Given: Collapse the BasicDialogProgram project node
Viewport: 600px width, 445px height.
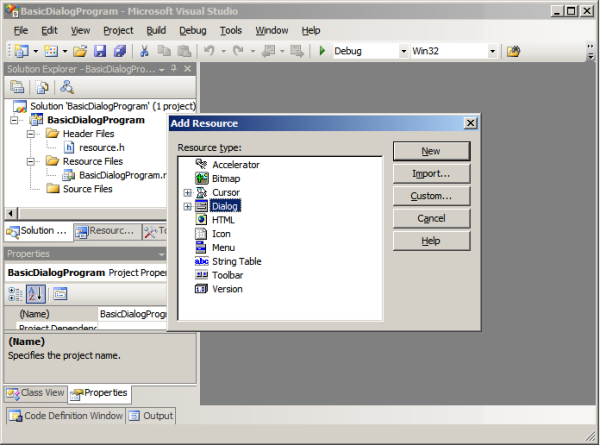Looking at the screenshot, I should [x=14, y=120].
